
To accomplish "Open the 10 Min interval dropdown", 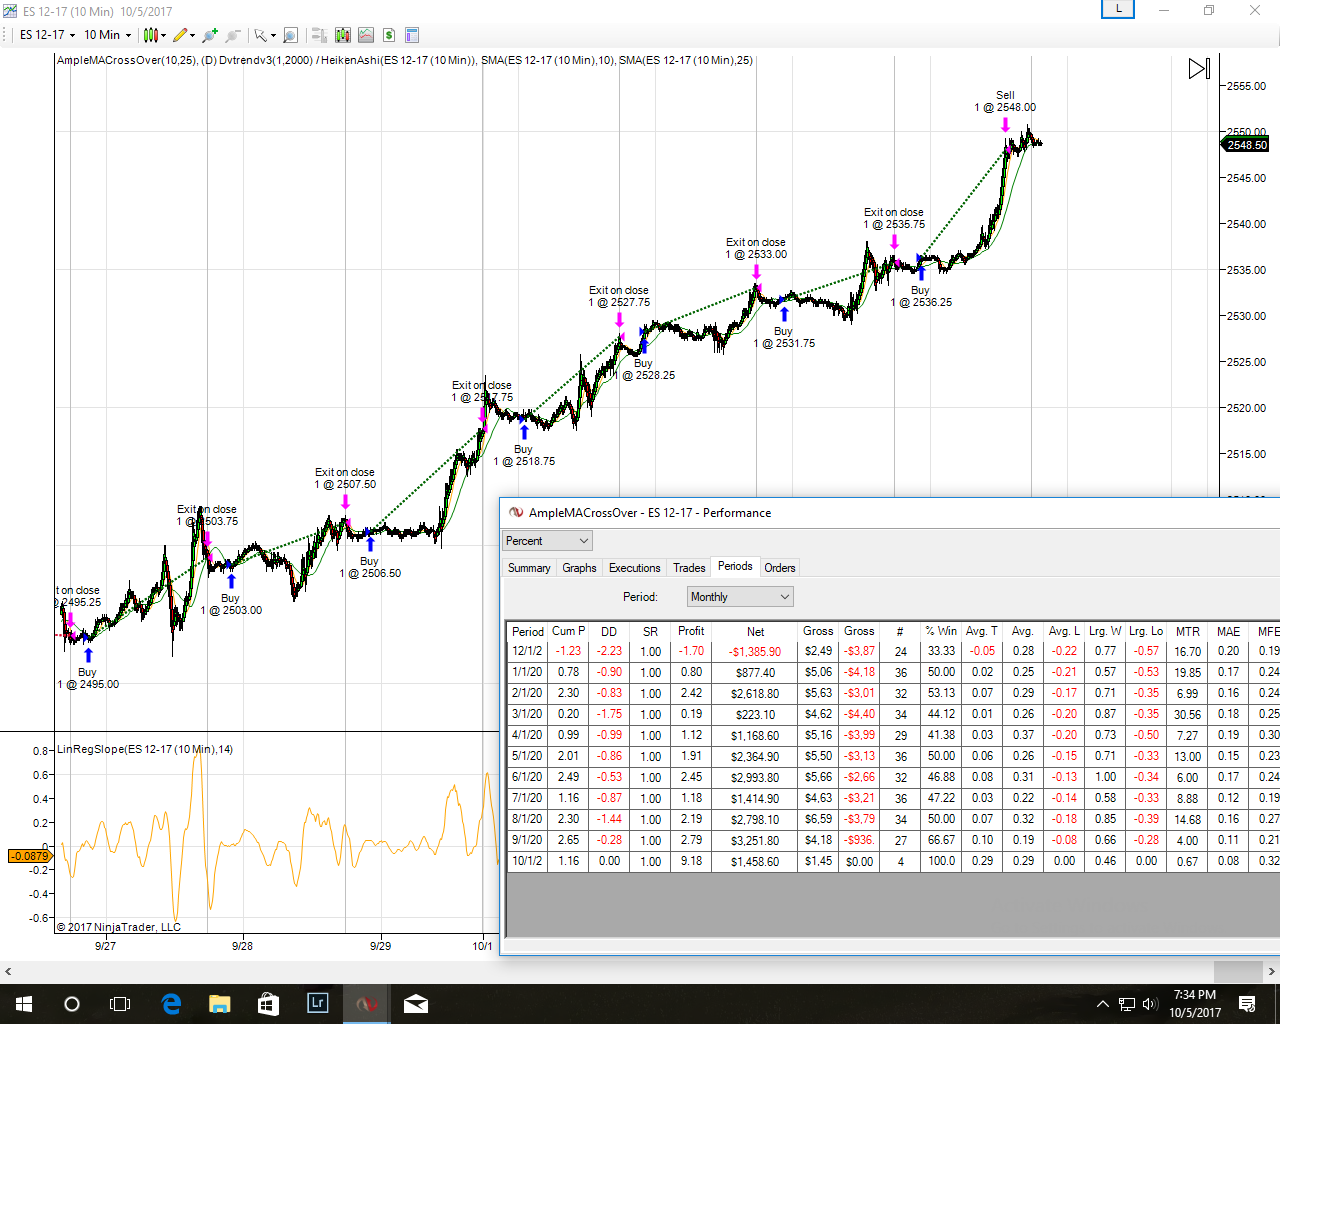I will [x=107, y=35].
